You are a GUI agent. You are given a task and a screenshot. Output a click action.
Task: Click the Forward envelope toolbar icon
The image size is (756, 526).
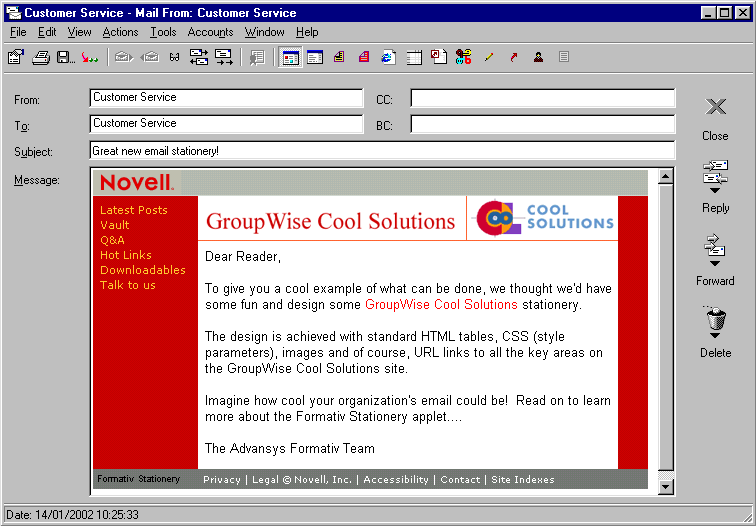pos(223,57)
